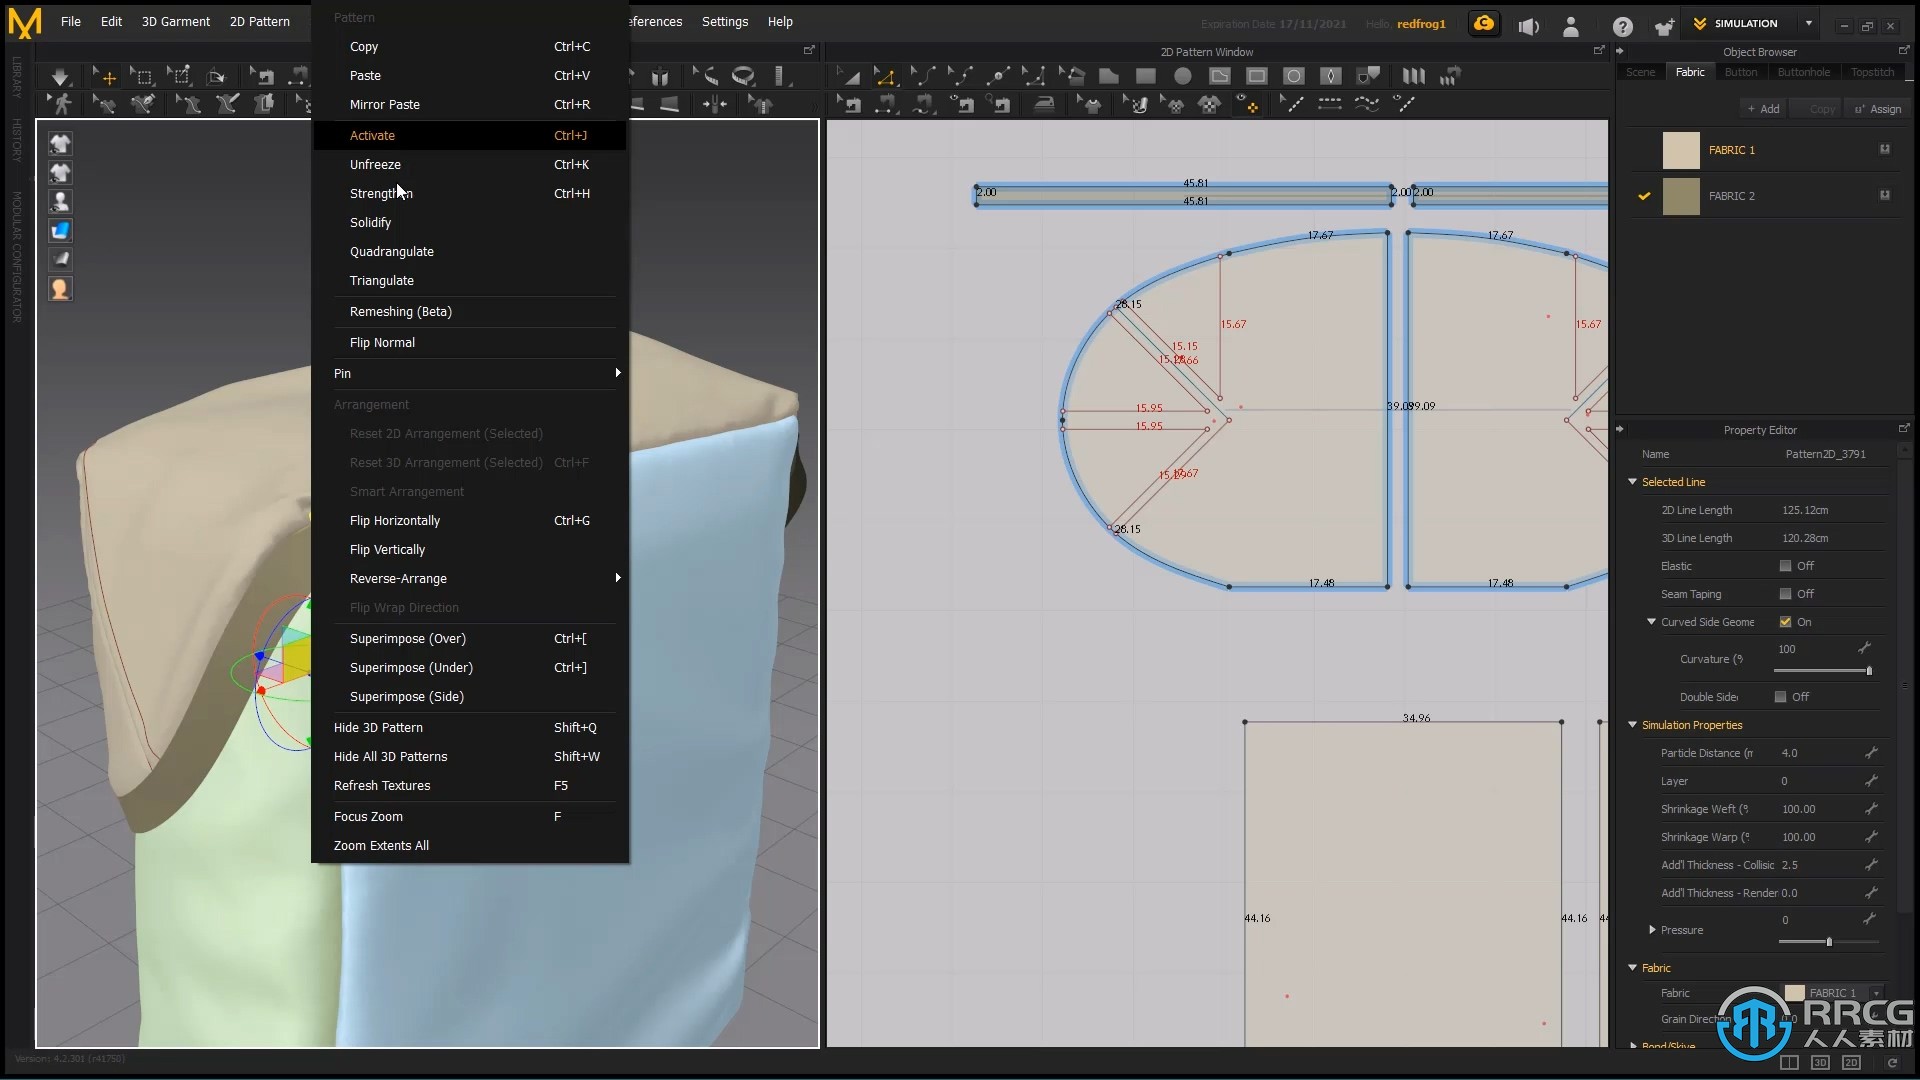Viewport: 1920px width, 1080px height.
Task: Select the Edit Sewing tool
Action: click(848, 103)
